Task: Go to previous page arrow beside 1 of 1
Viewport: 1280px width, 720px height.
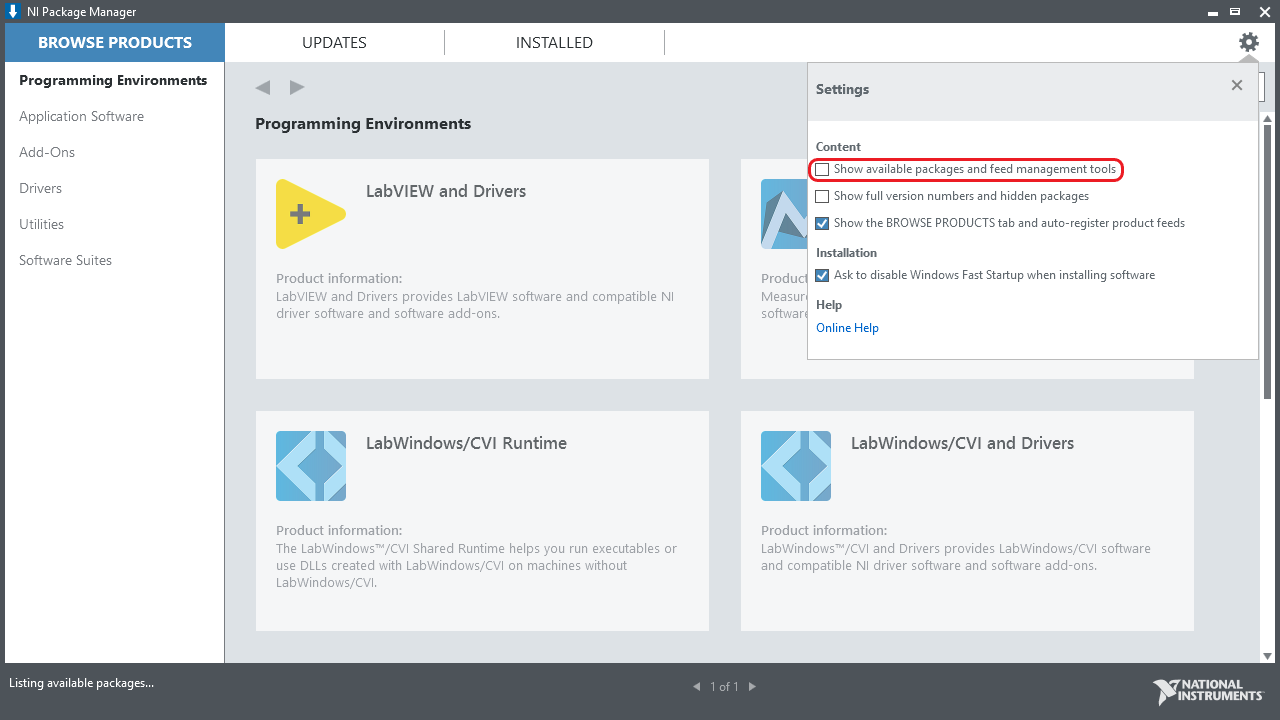Action: pyautogui.click(x=697, y=687)
